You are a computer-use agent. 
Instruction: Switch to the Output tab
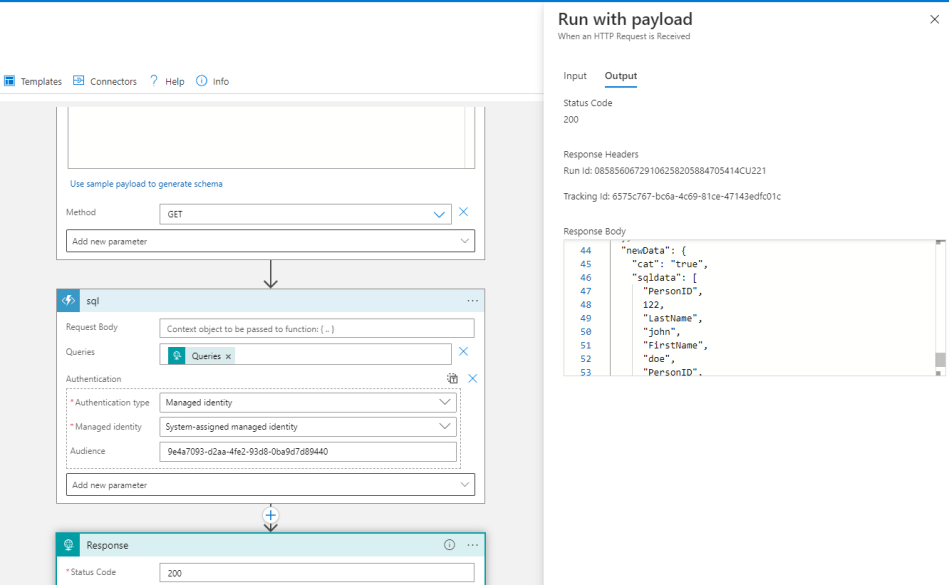tap(620, 76)
